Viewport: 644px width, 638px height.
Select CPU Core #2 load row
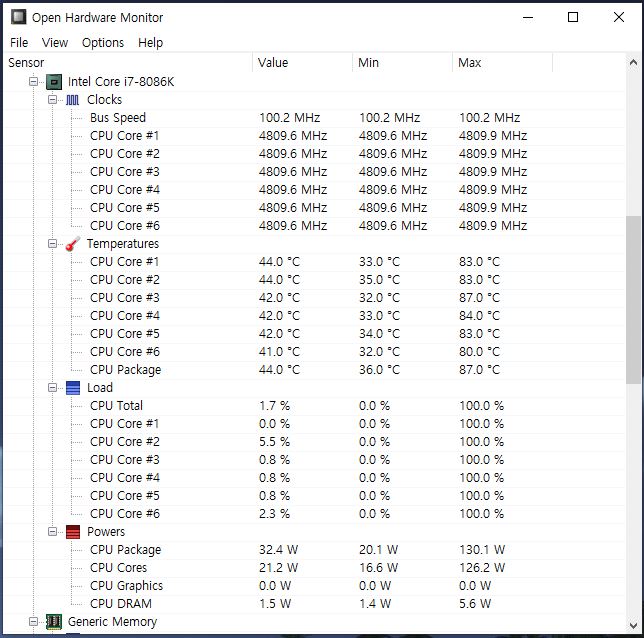point(315,442)
